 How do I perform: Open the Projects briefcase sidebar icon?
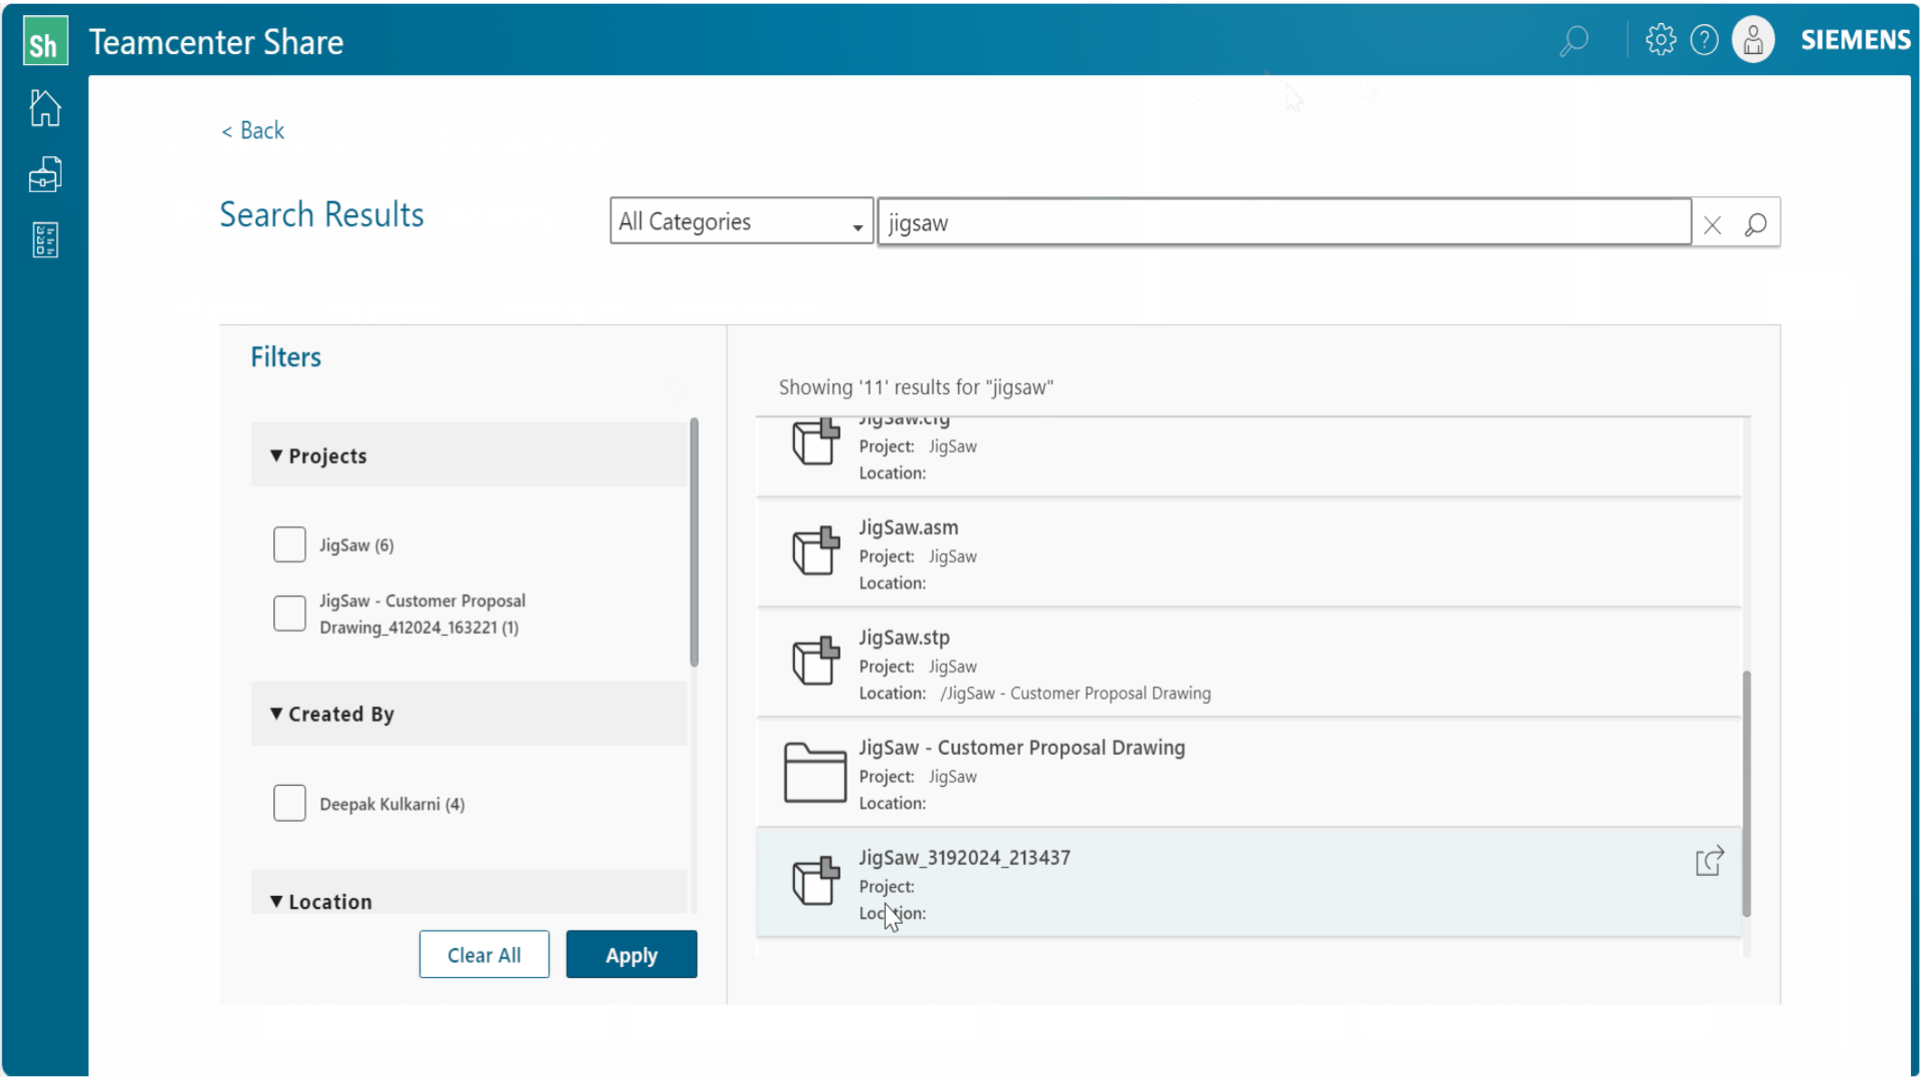coord(44,173)
